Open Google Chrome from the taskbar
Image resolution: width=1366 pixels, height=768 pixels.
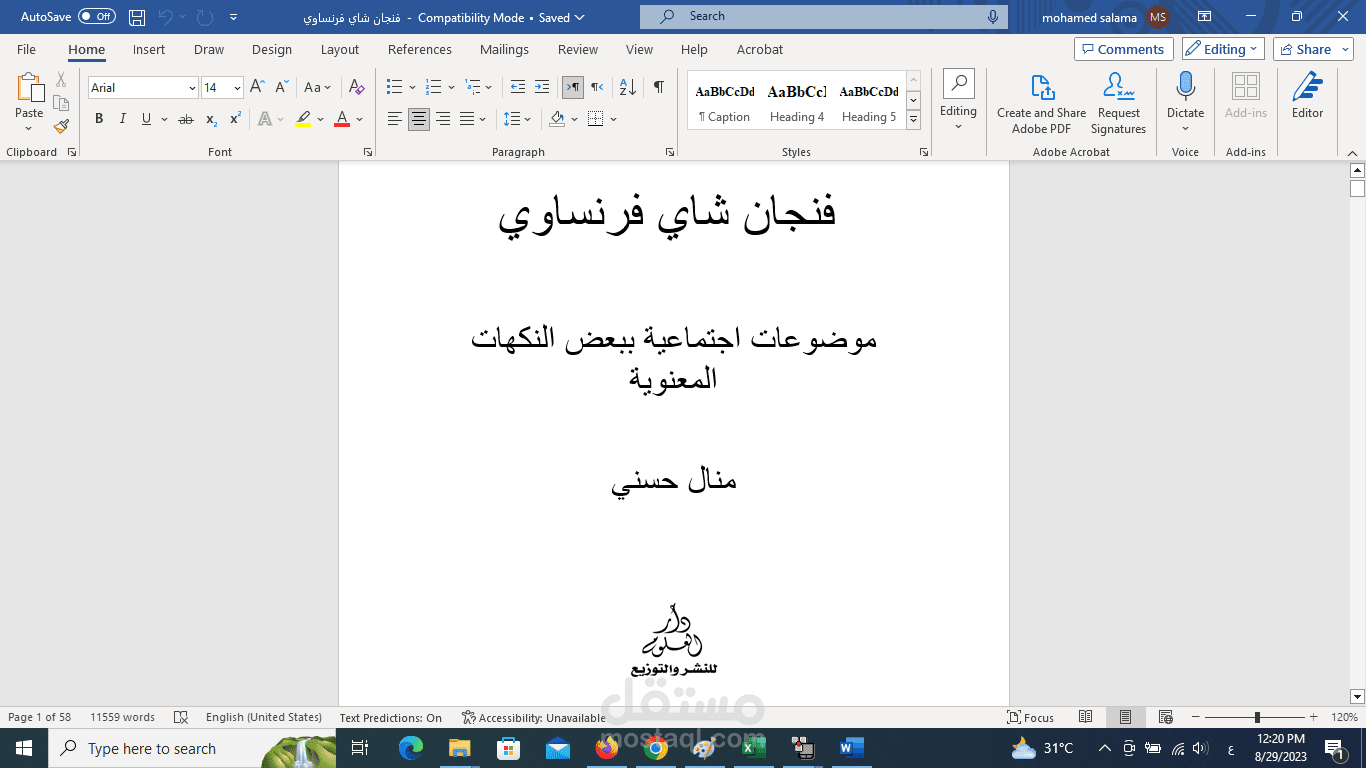click(x=656, y=748)
